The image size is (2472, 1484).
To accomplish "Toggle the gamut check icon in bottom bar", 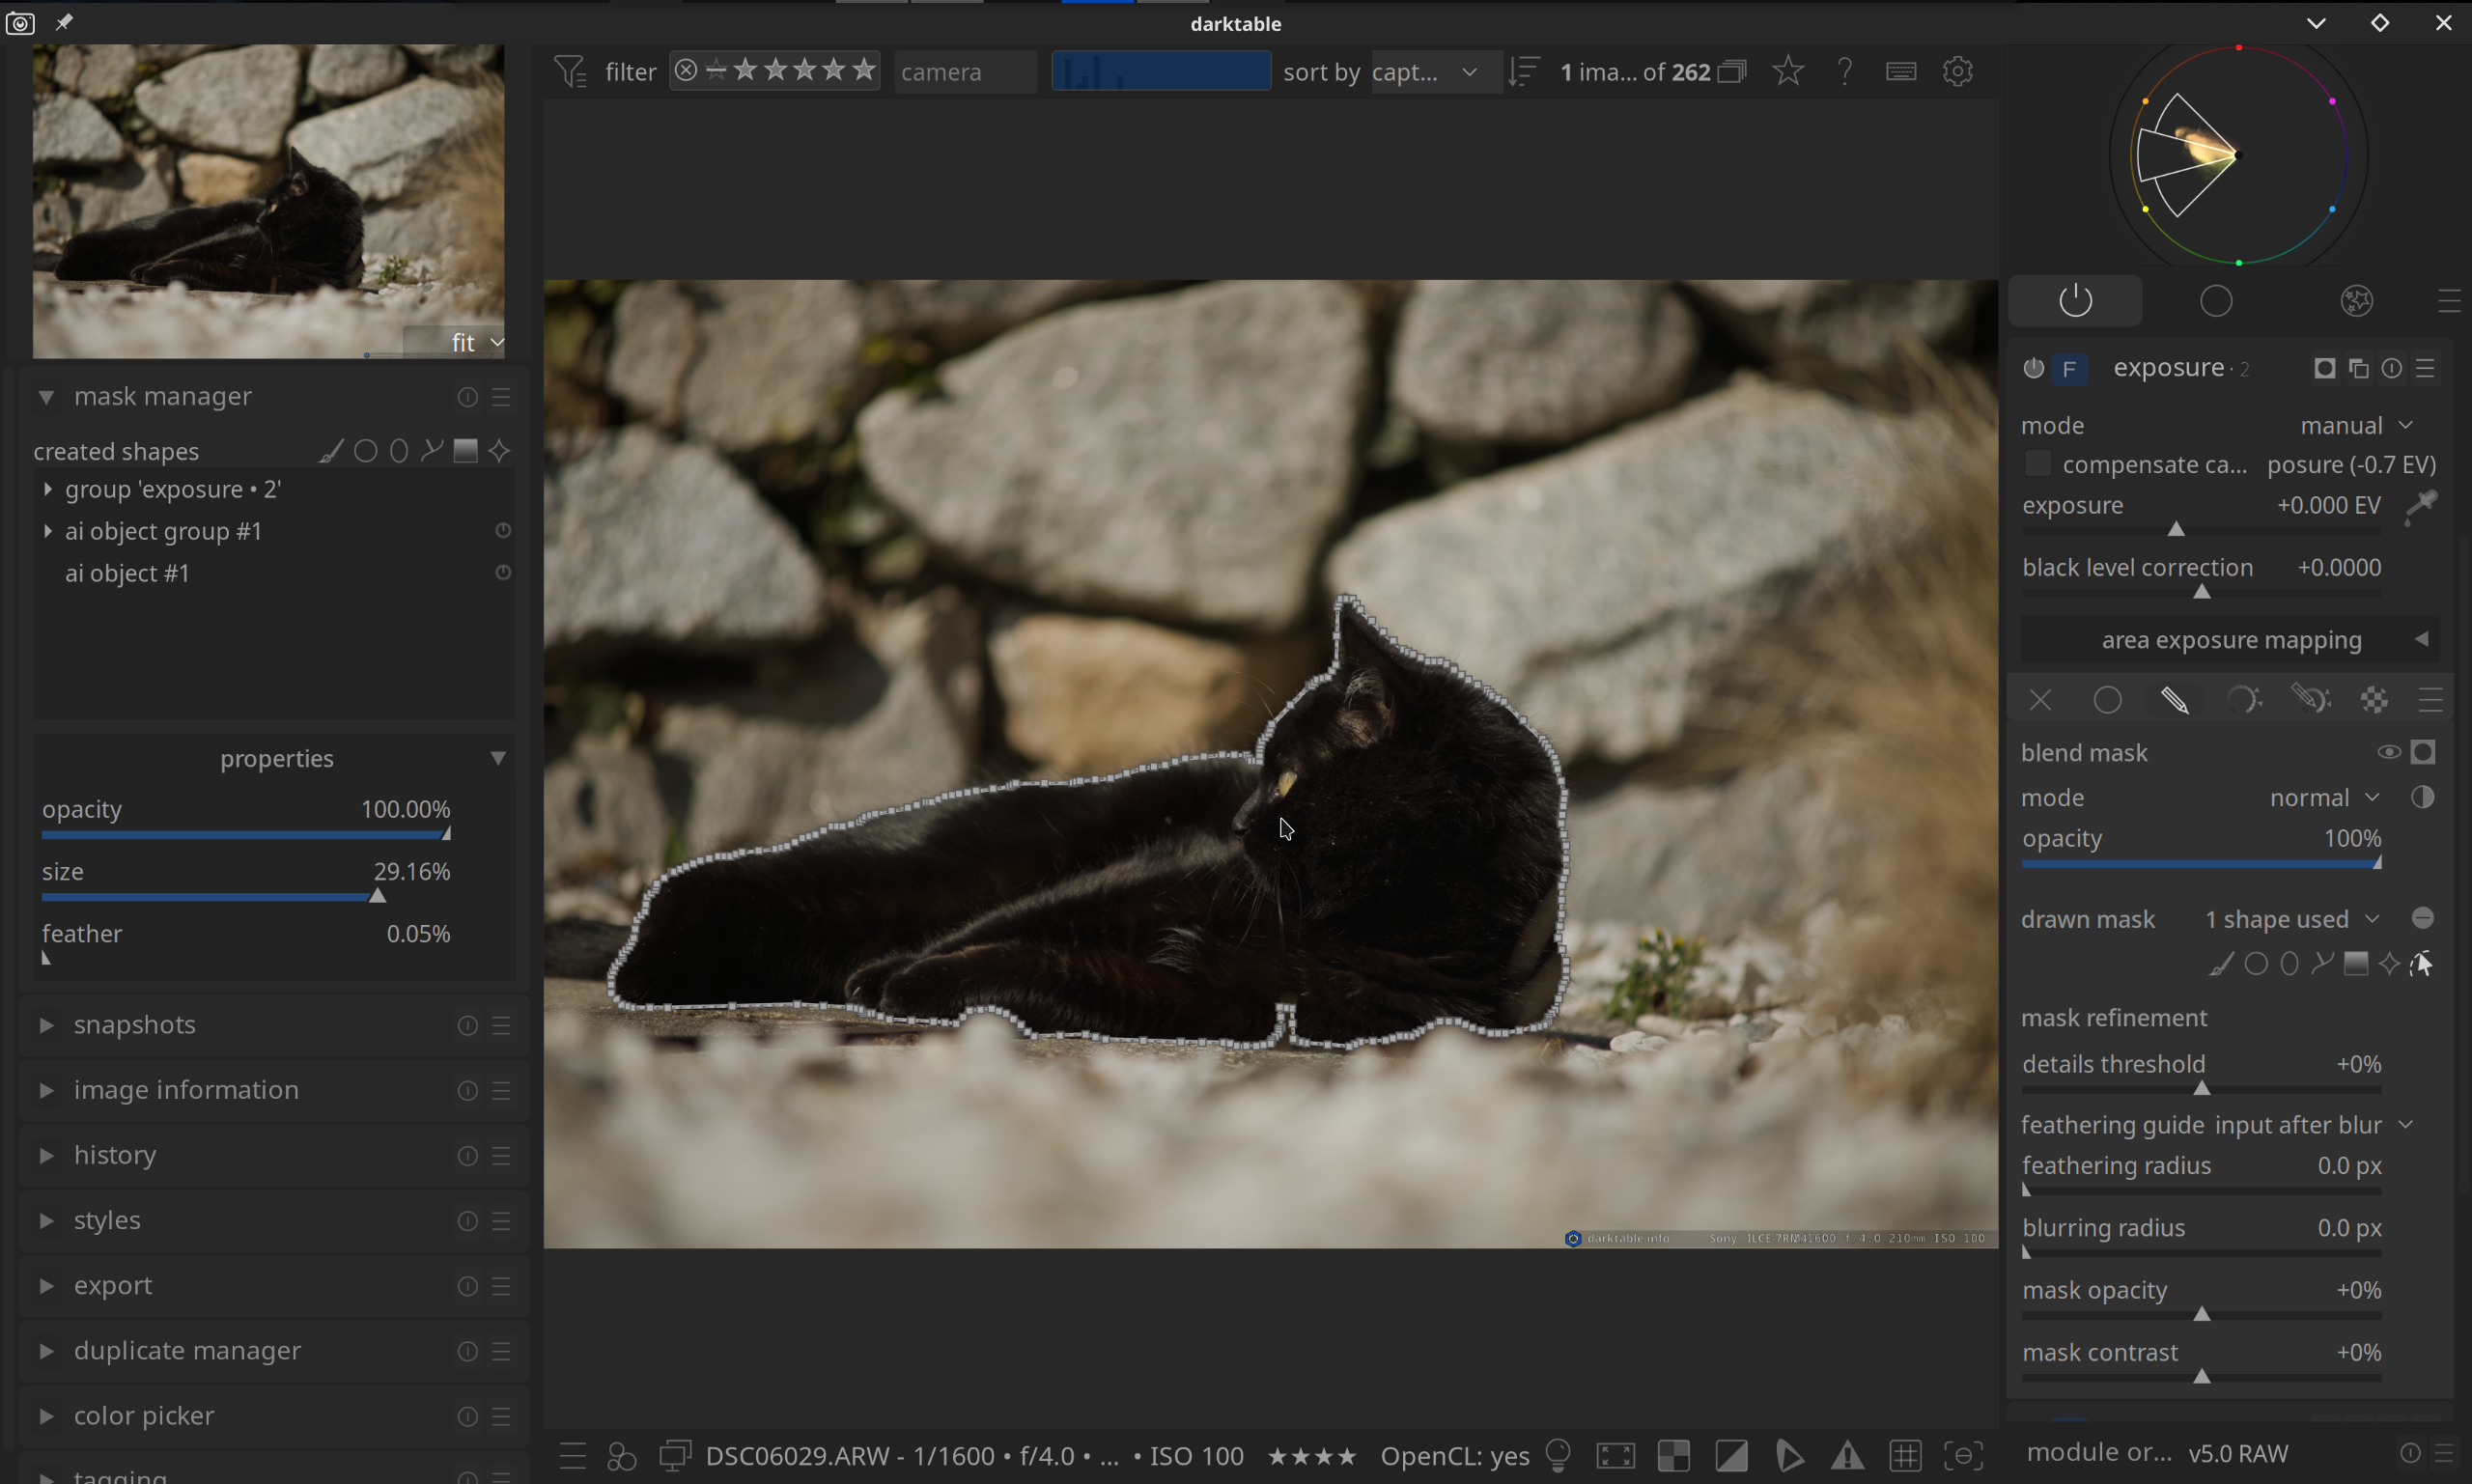I will coord(1848,1455).
